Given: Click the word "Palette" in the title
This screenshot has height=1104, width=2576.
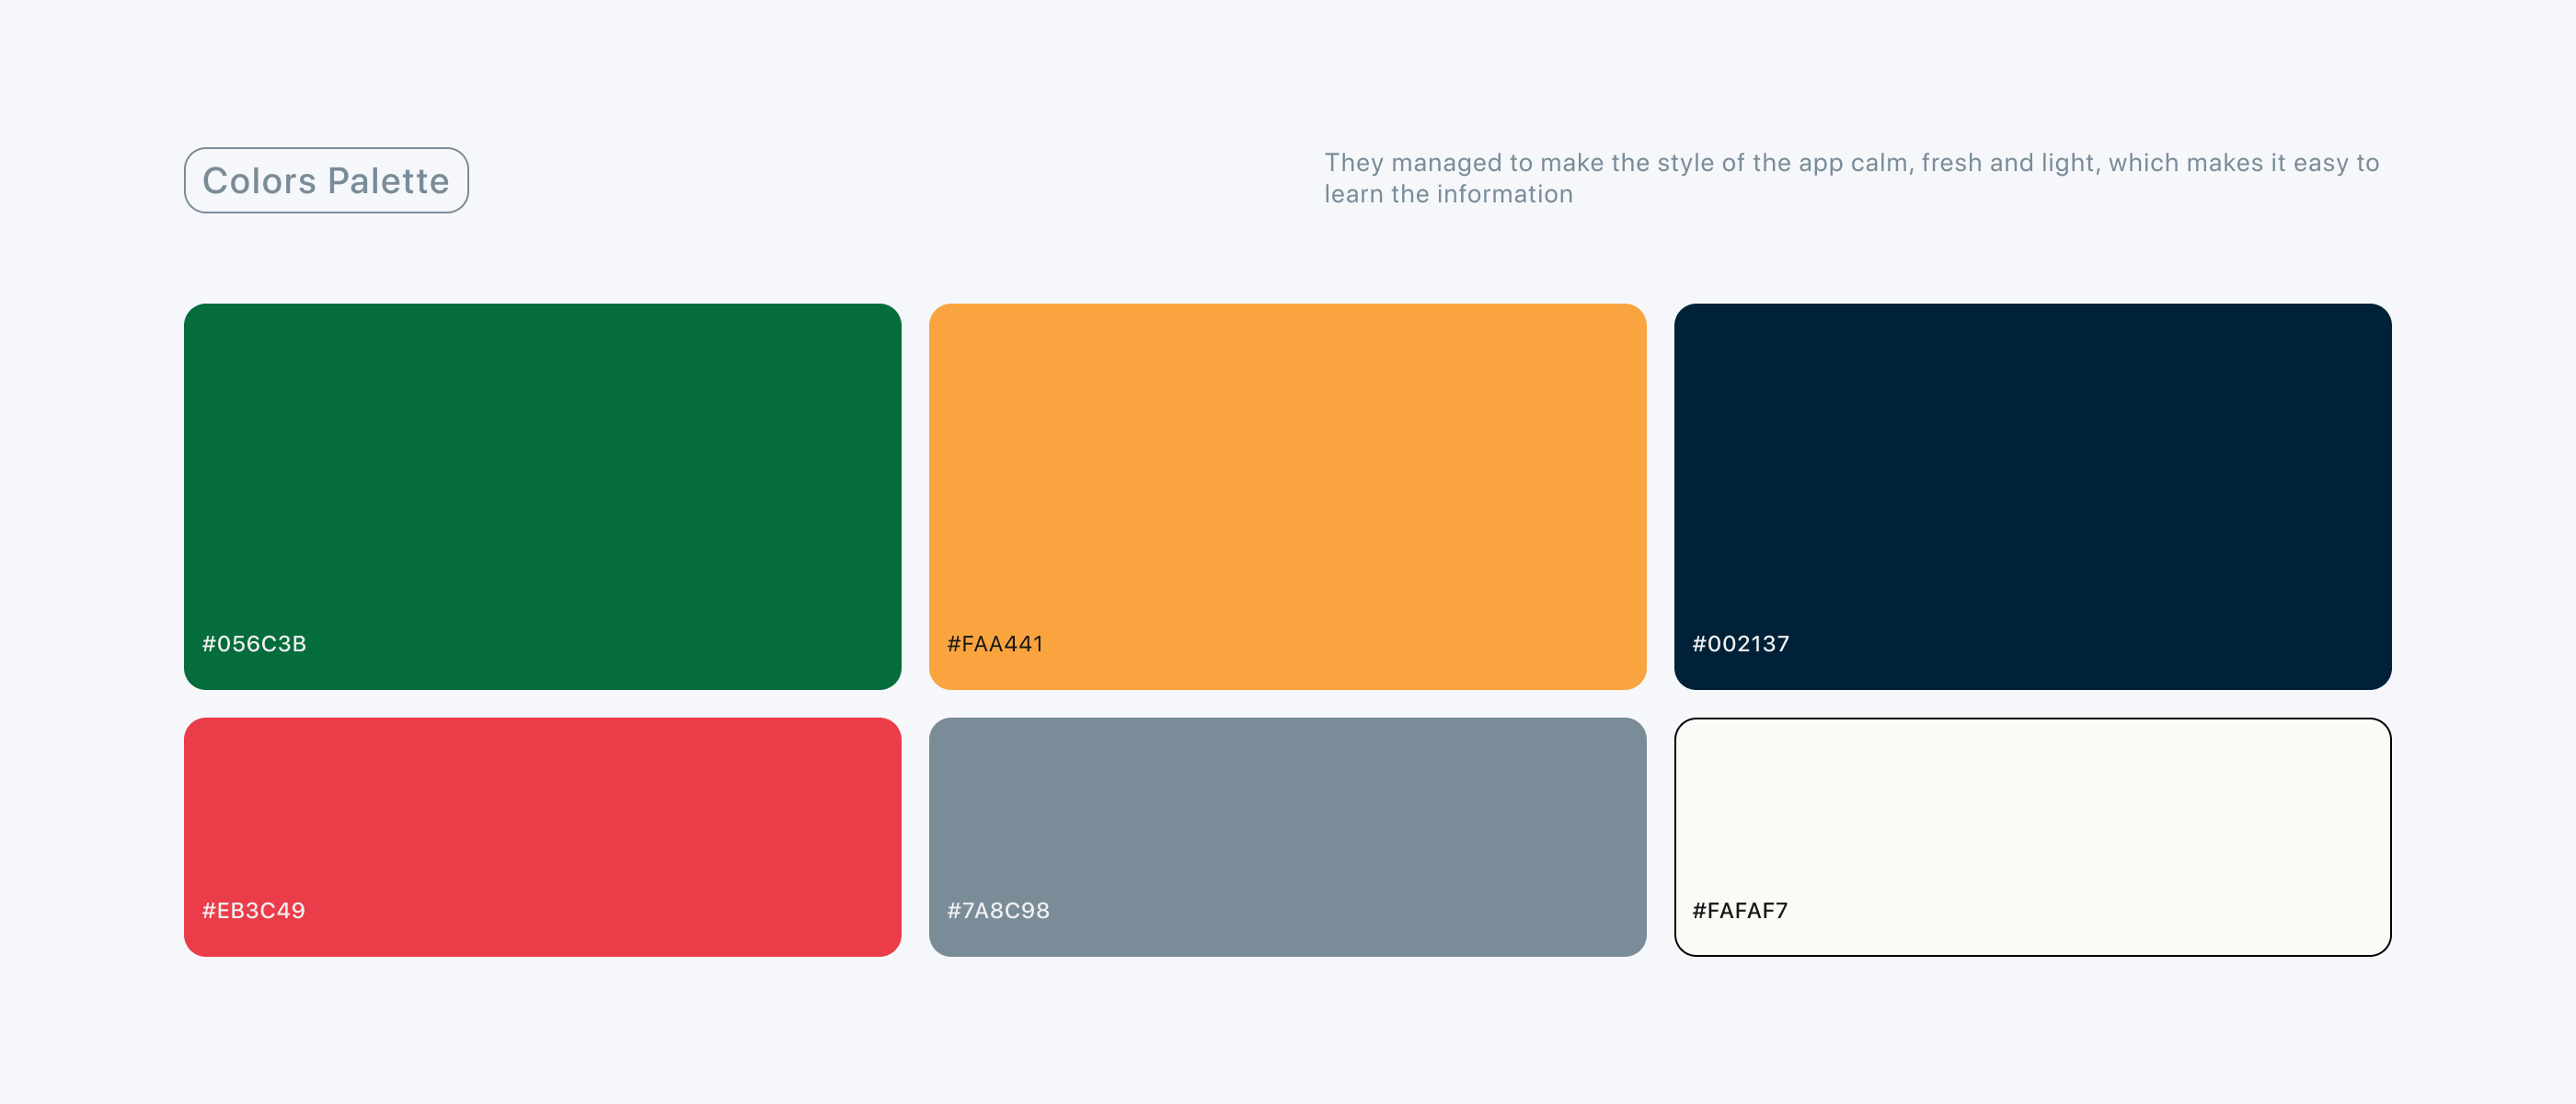Looking at the screenshot, I should (x=388, y=181).
